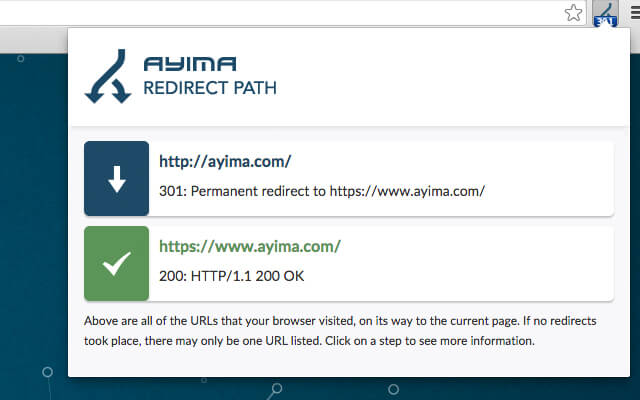Click empty space right of the 200 OK status
Image resolution: width=640 pixels, height=400 pixels.
tap(450, 274)
